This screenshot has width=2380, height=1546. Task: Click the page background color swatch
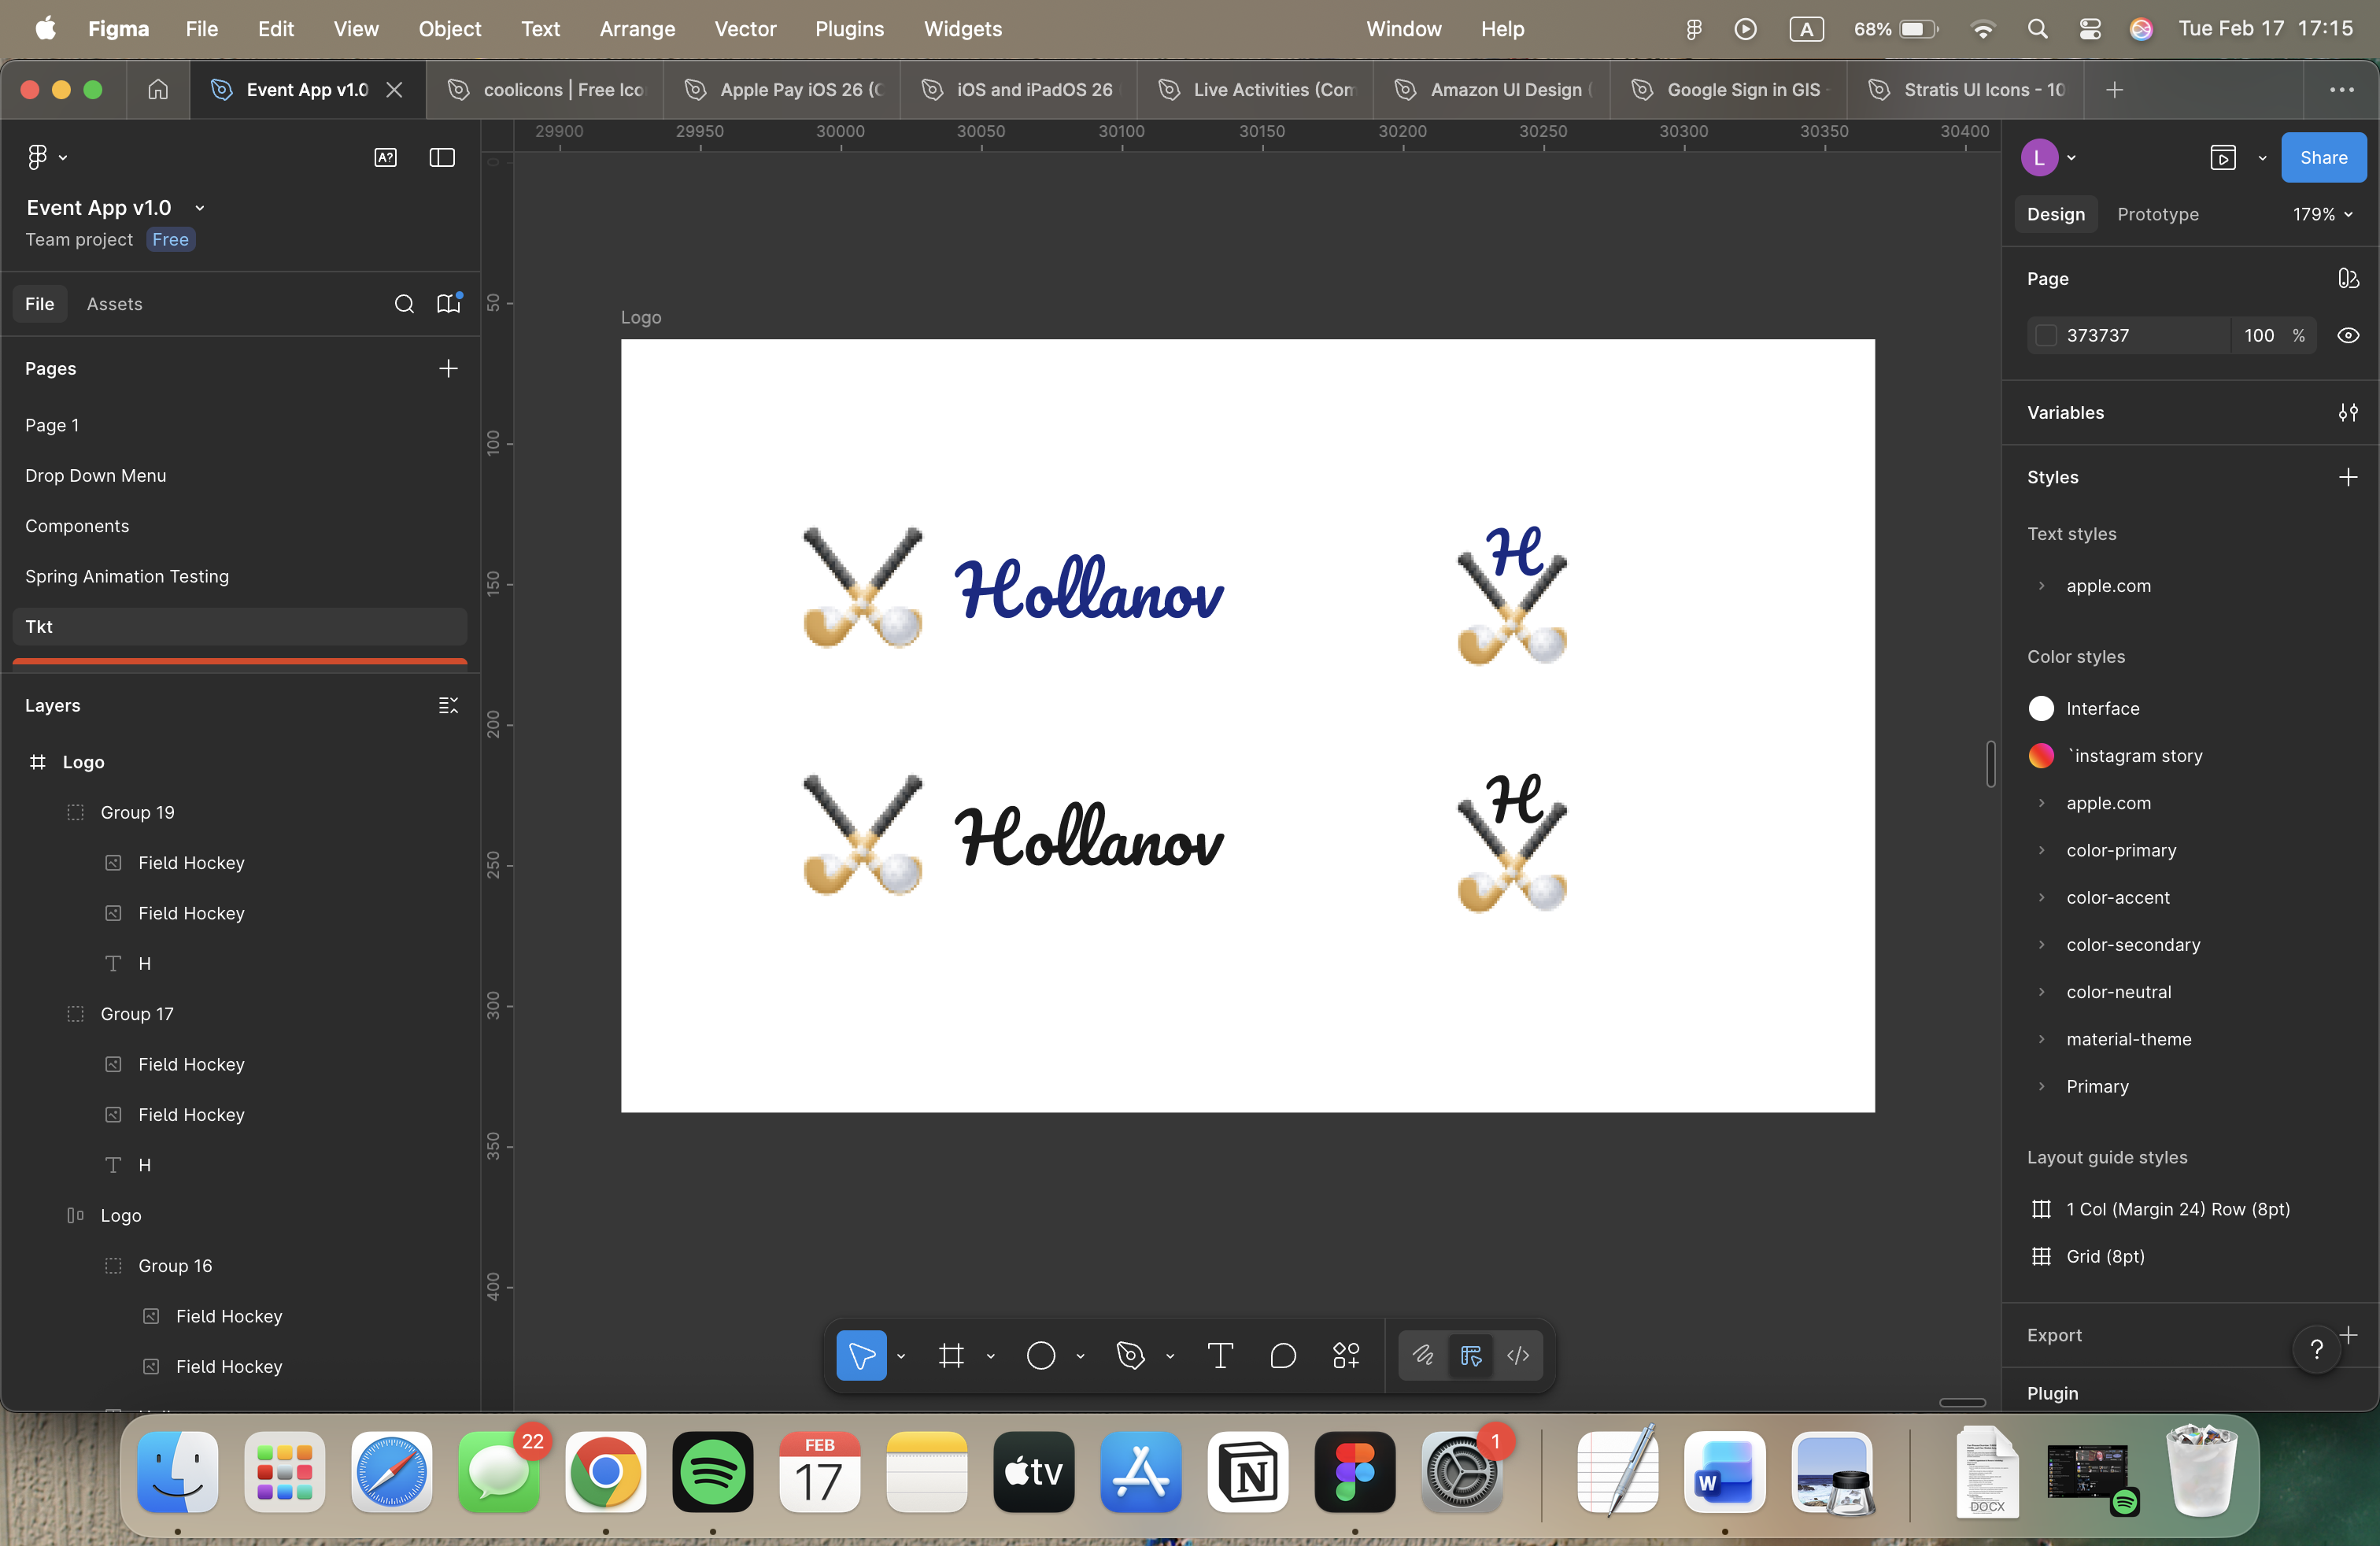pos(2046,336)
